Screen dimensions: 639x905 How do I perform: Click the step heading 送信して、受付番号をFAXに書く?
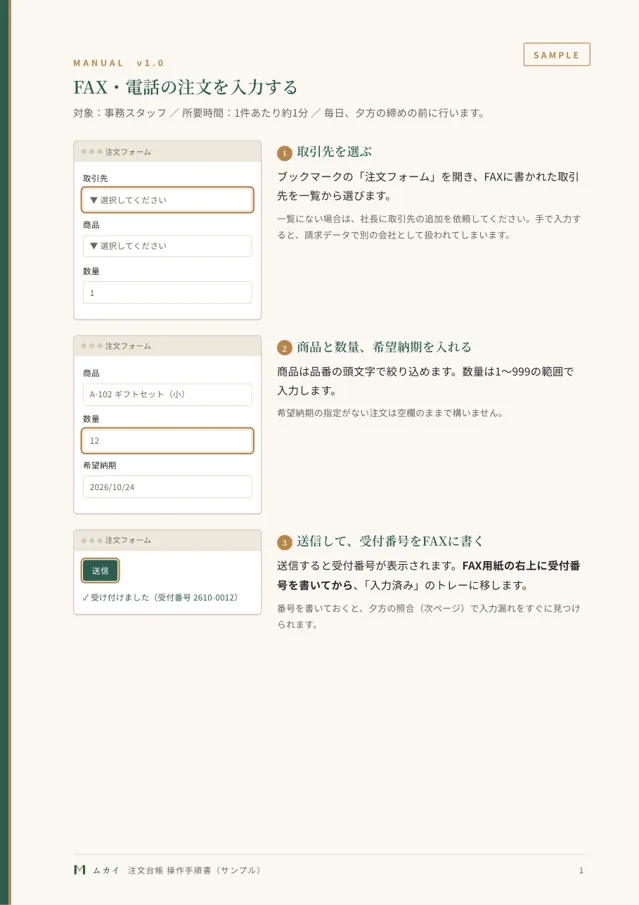pyautogui.click(x=390, y=541)
